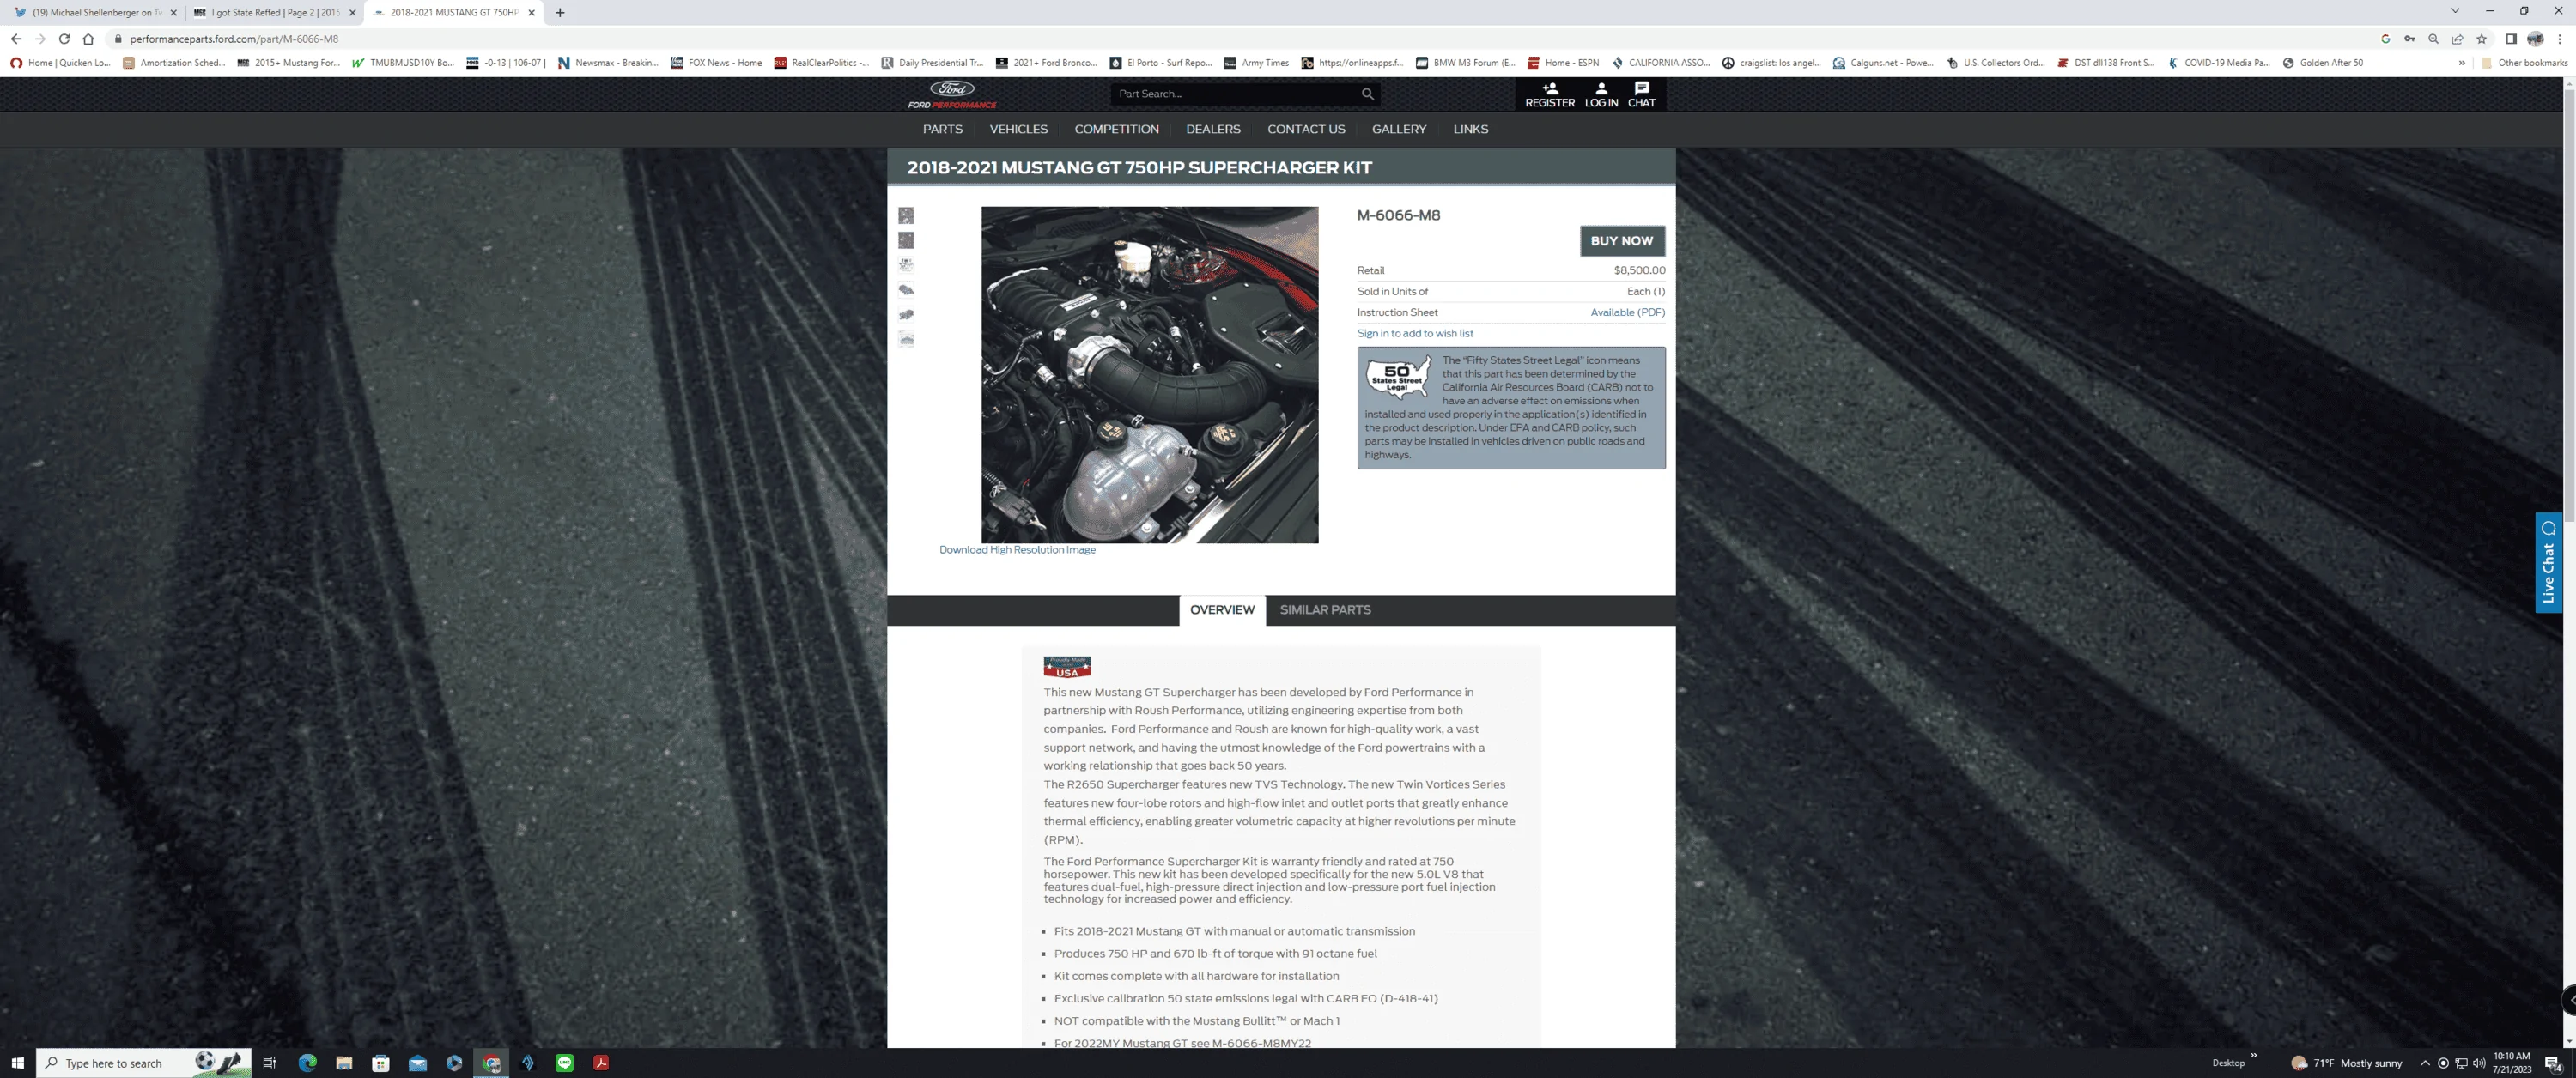Viewport: 2576px width, 1078px height.
Task: Click Chrome's home icon
Action: [88, 39]
